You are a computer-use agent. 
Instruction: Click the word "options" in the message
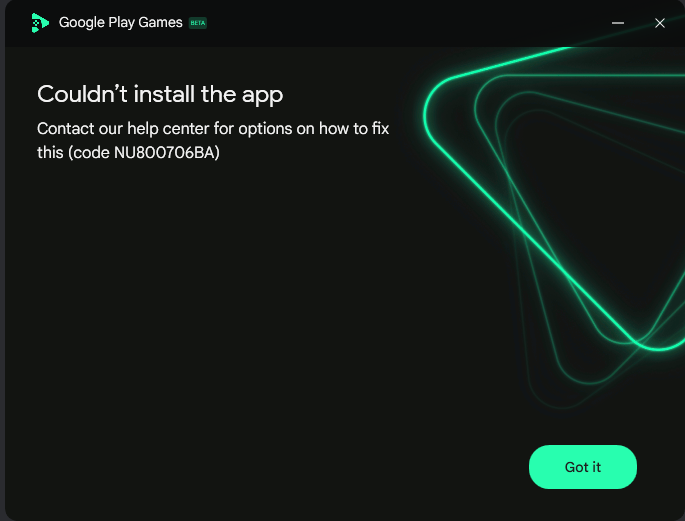coord(265,130)
